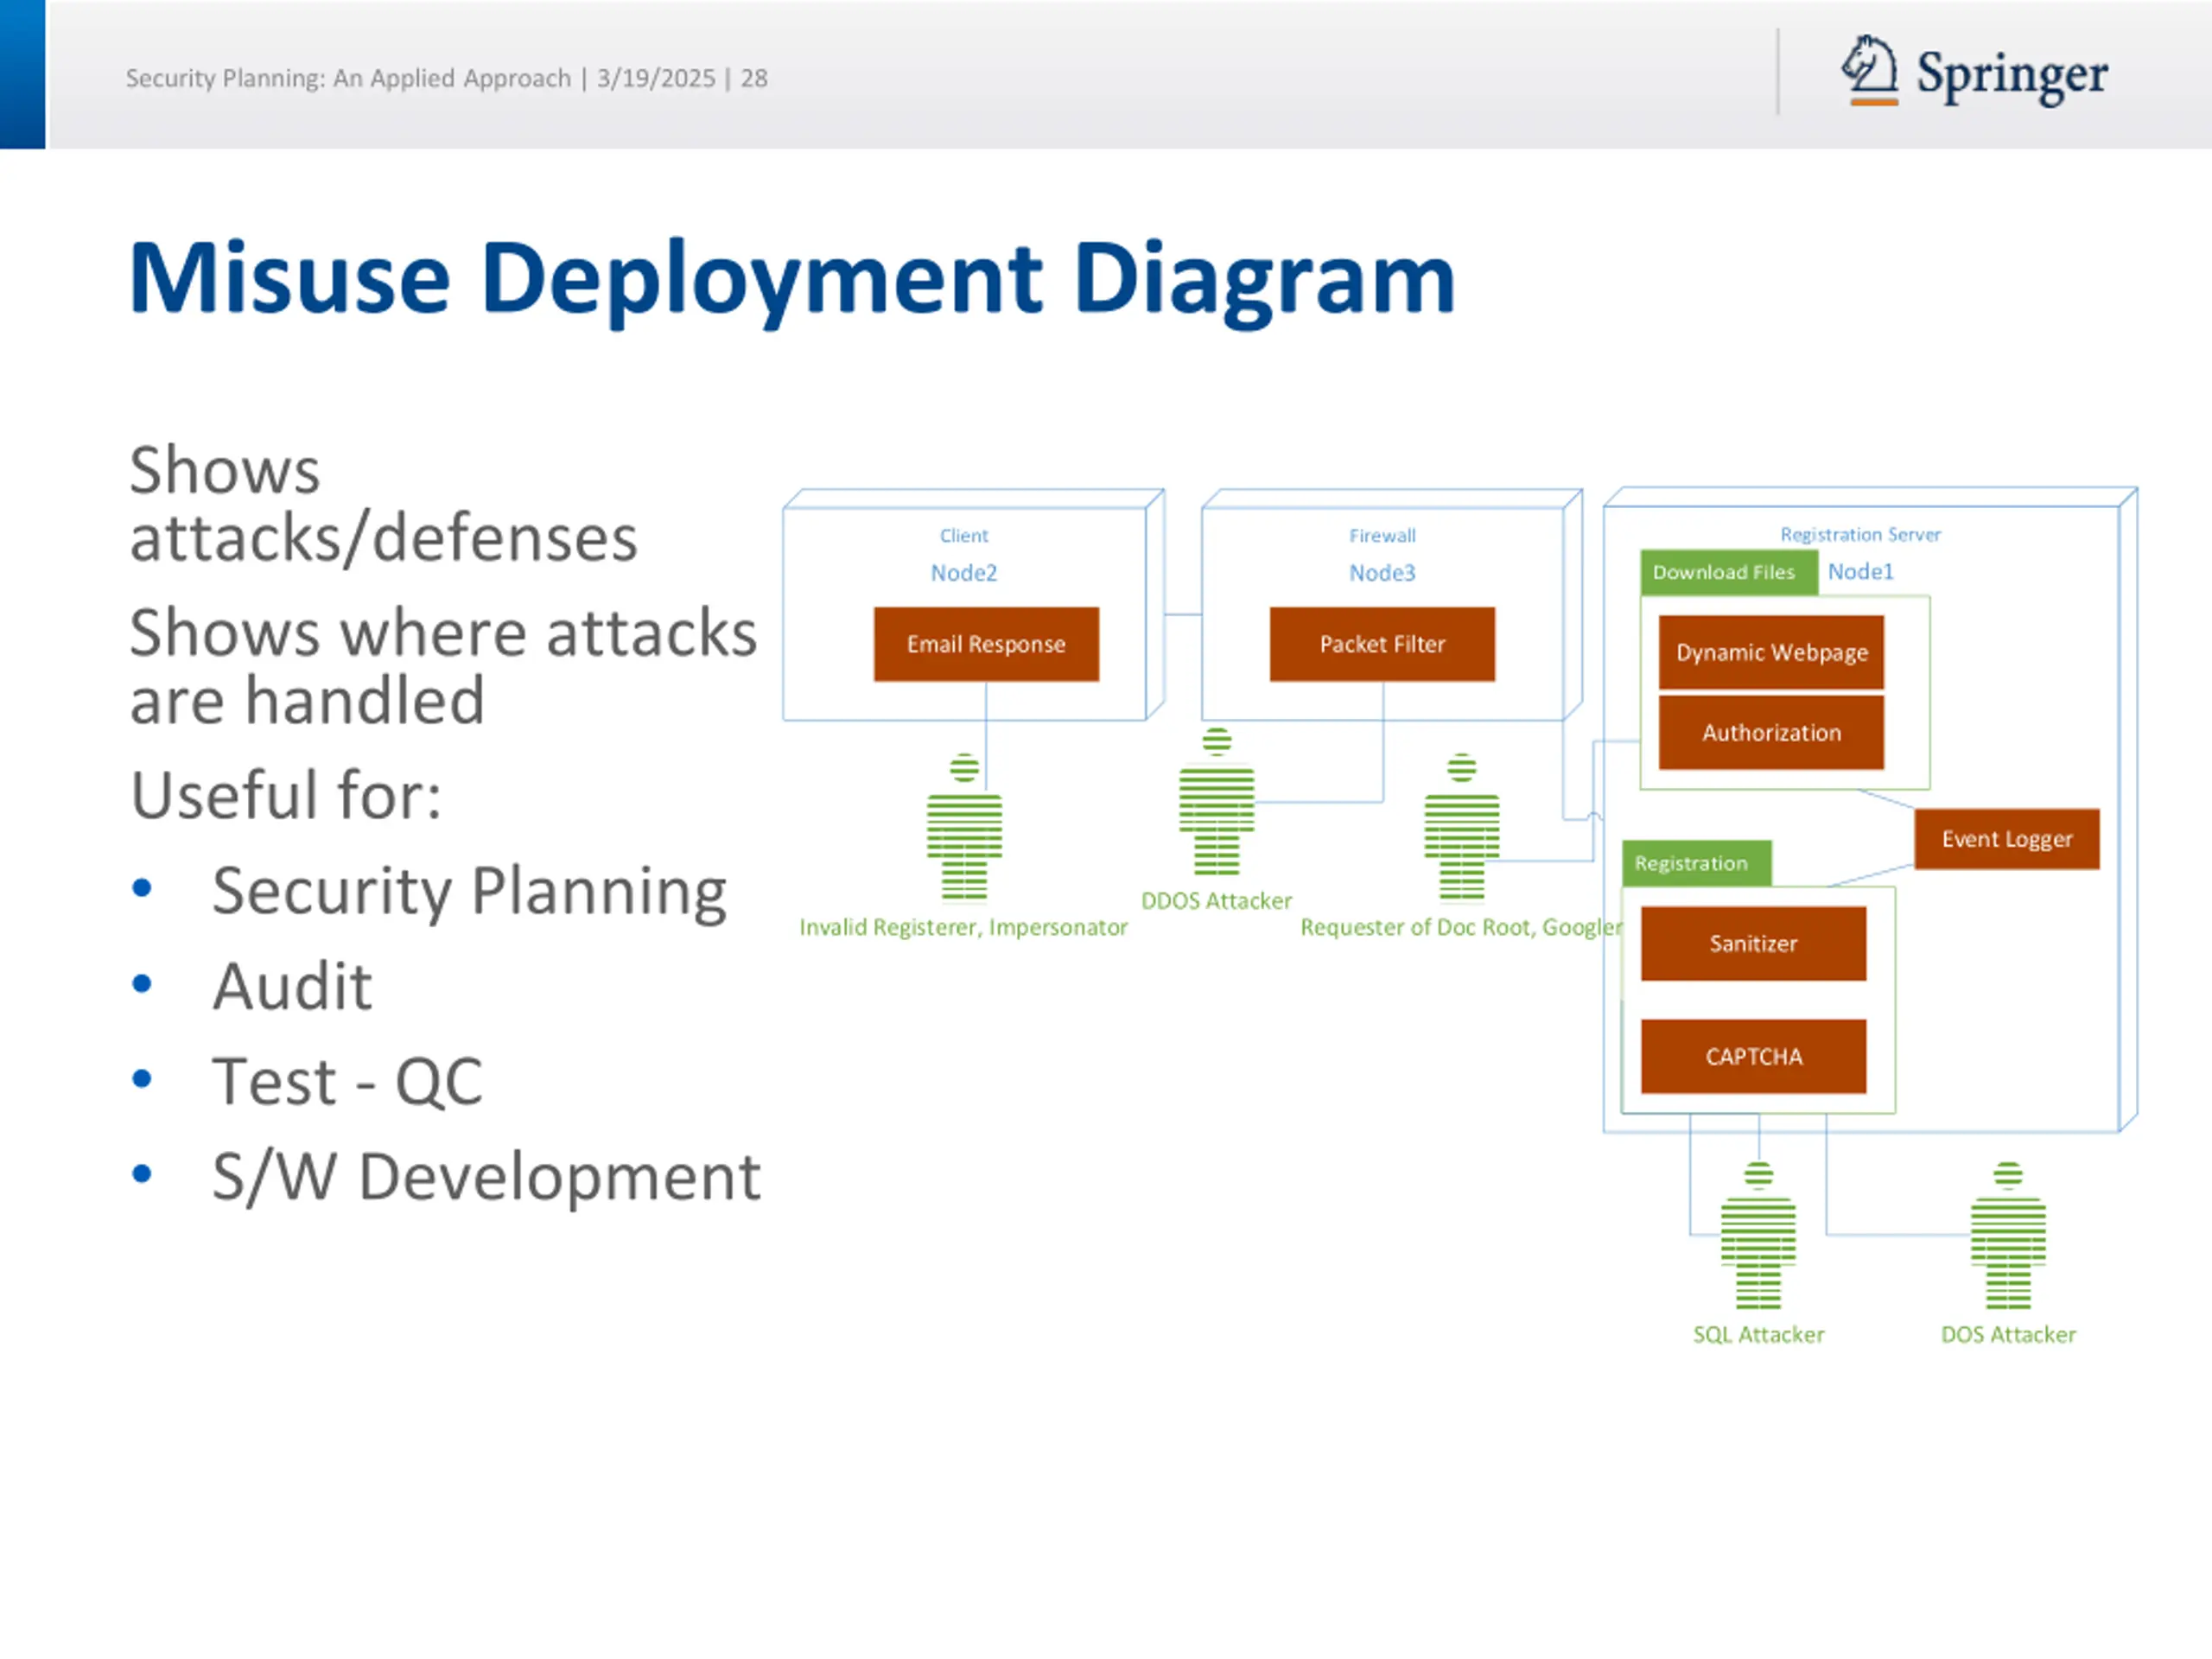The width and height of the screenshot is (2212, 1659).
Task: Click the 'SQL Attacker' caption
Action: [x=1758, y=1335]
